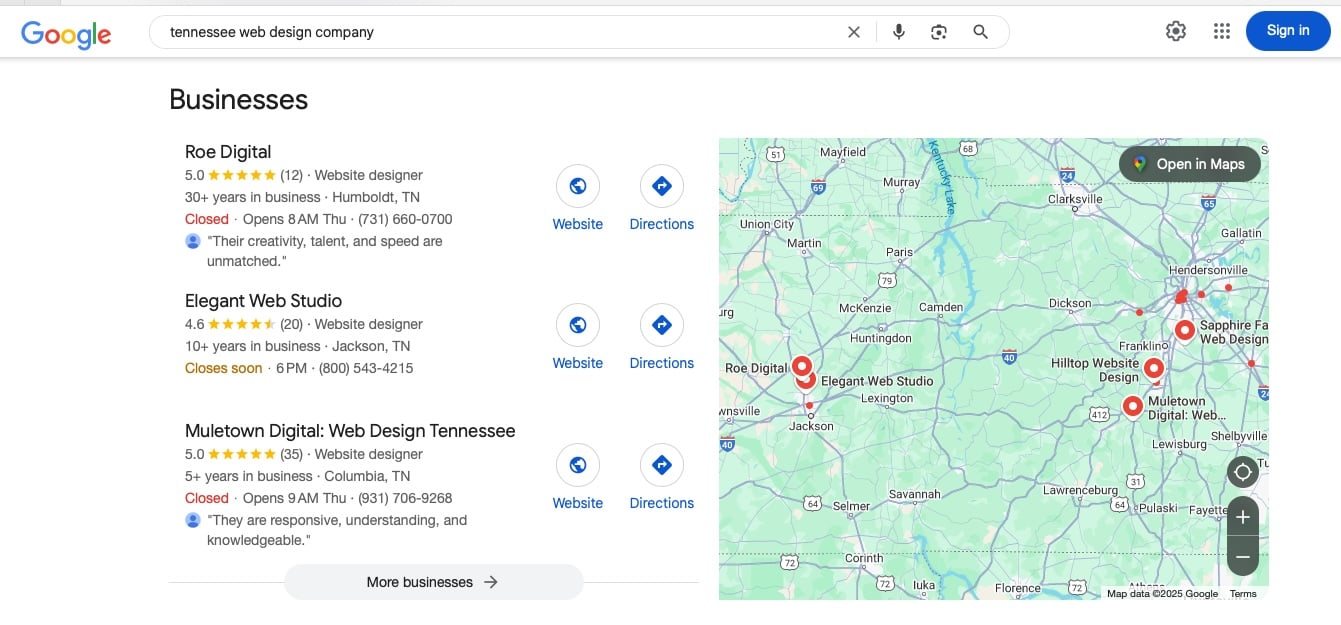The width and height of the screenshot is (1341, 625).
Task: Activate voice search with the microphone icon
Action: [x=898, y=31]
